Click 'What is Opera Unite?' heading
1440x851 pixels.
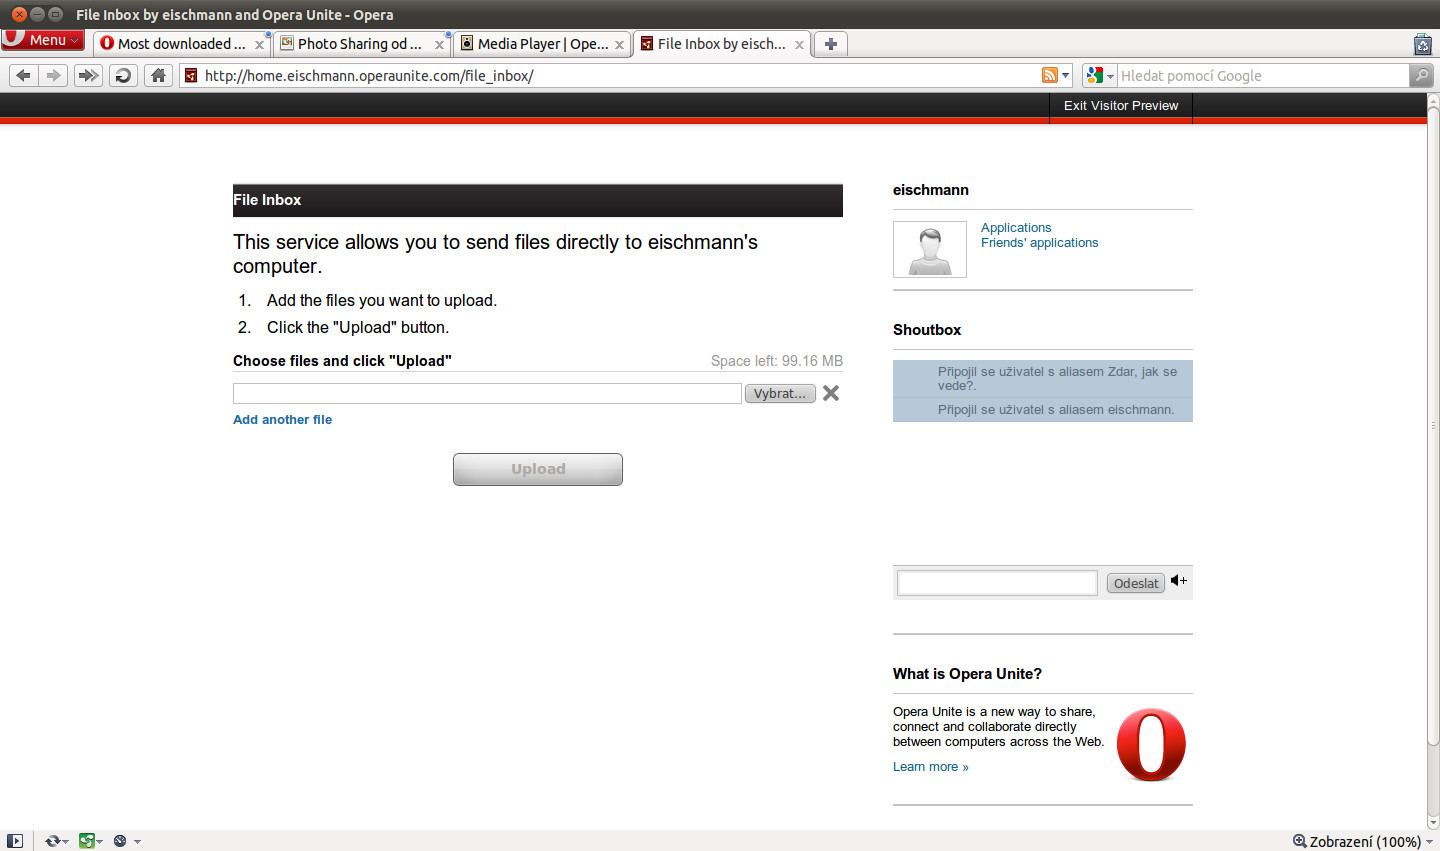[x=967, y=674]
